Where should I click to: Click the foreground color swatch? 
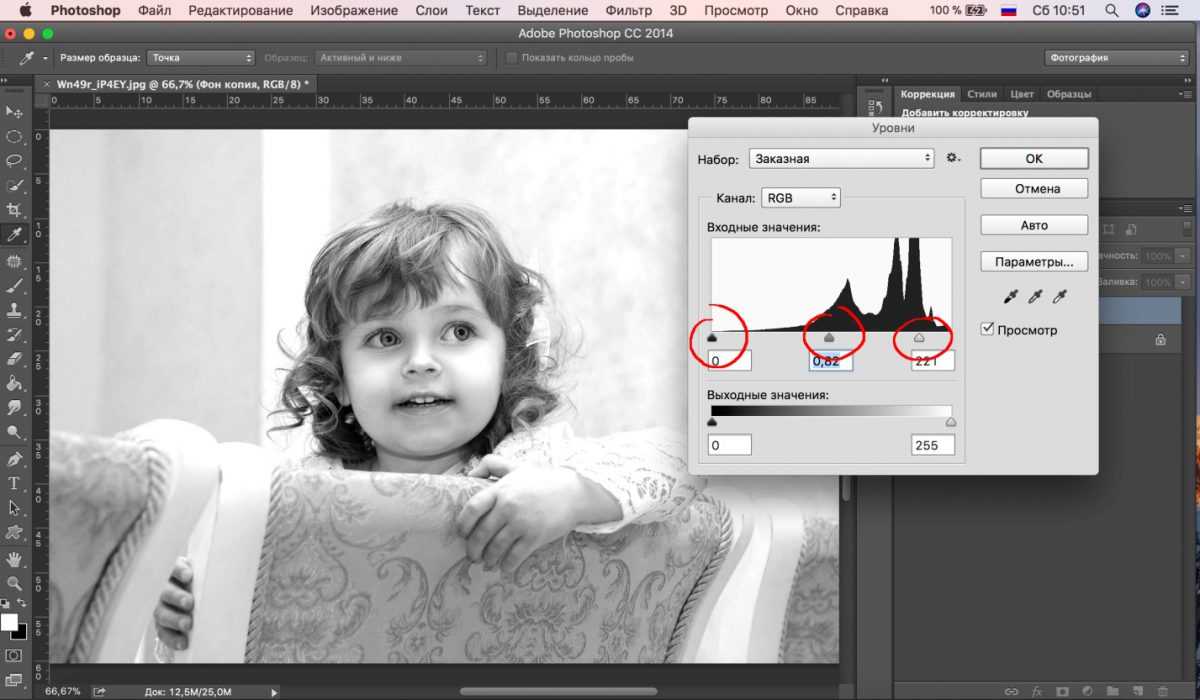(x=10, y=622)
